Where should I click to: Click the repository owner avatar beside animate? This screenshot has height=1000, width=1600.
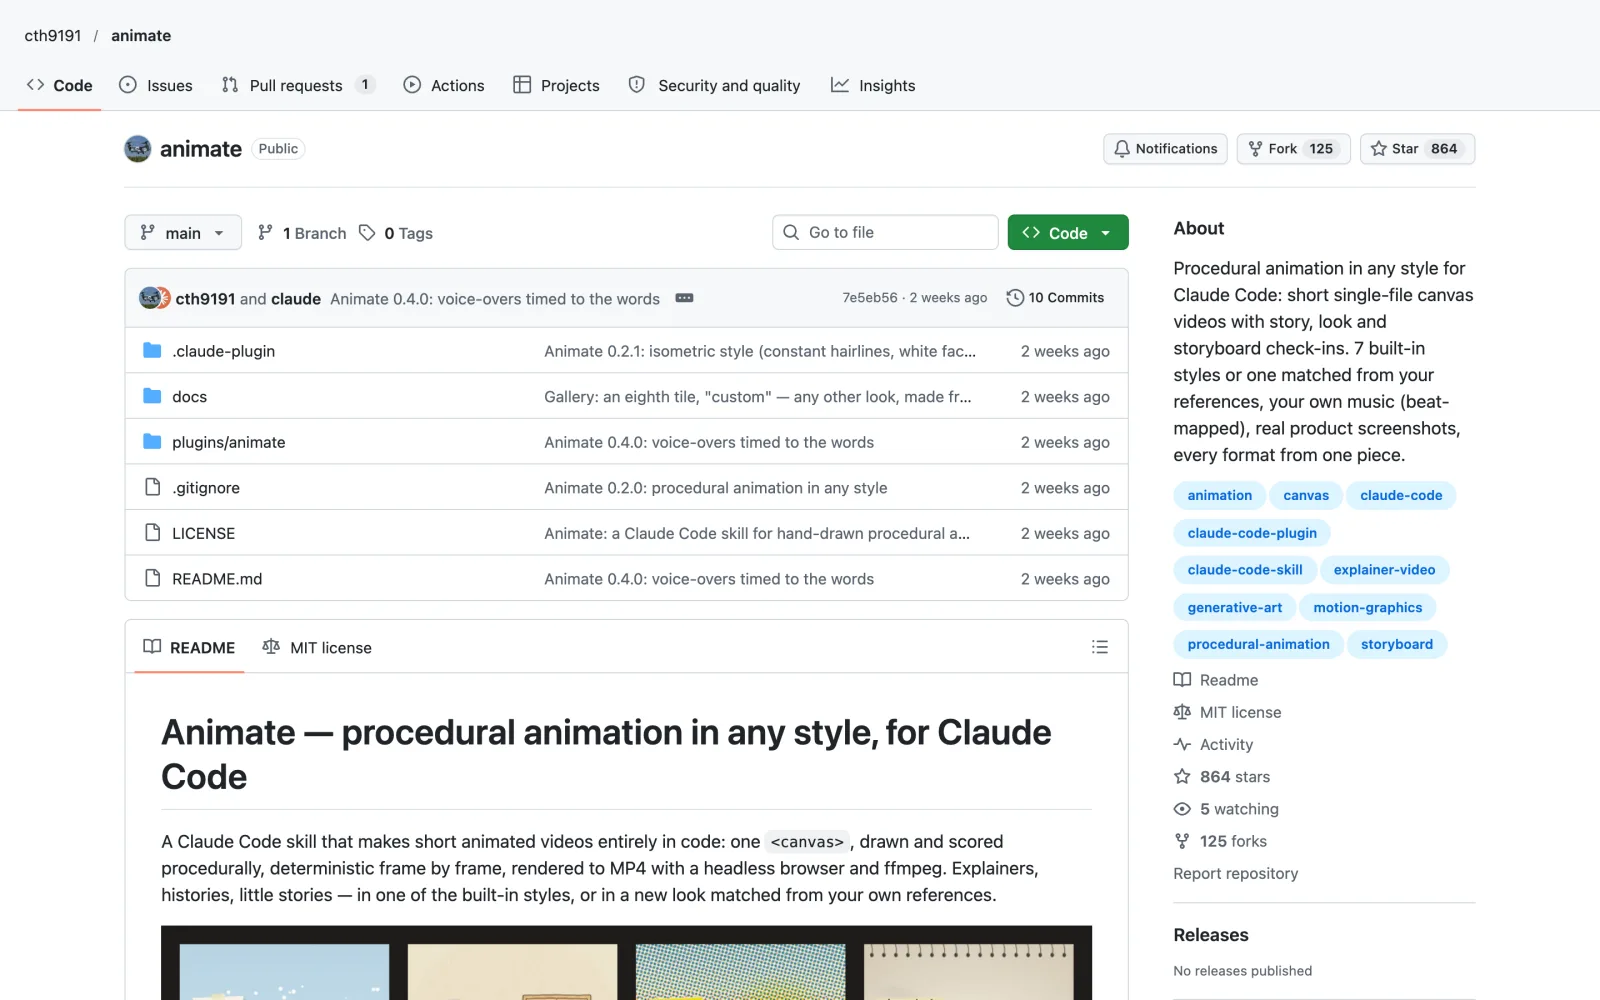point(138,149)
